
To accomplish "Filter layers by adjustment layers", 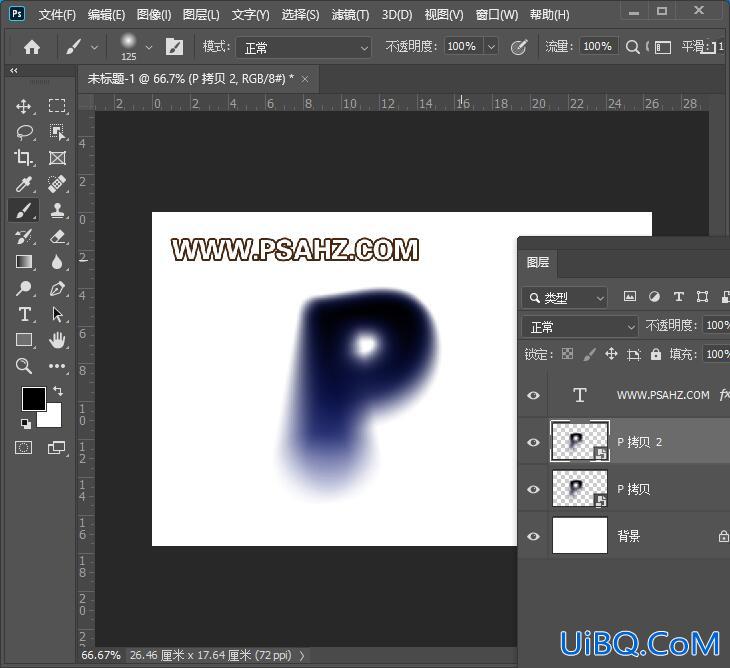I will 655,297.
